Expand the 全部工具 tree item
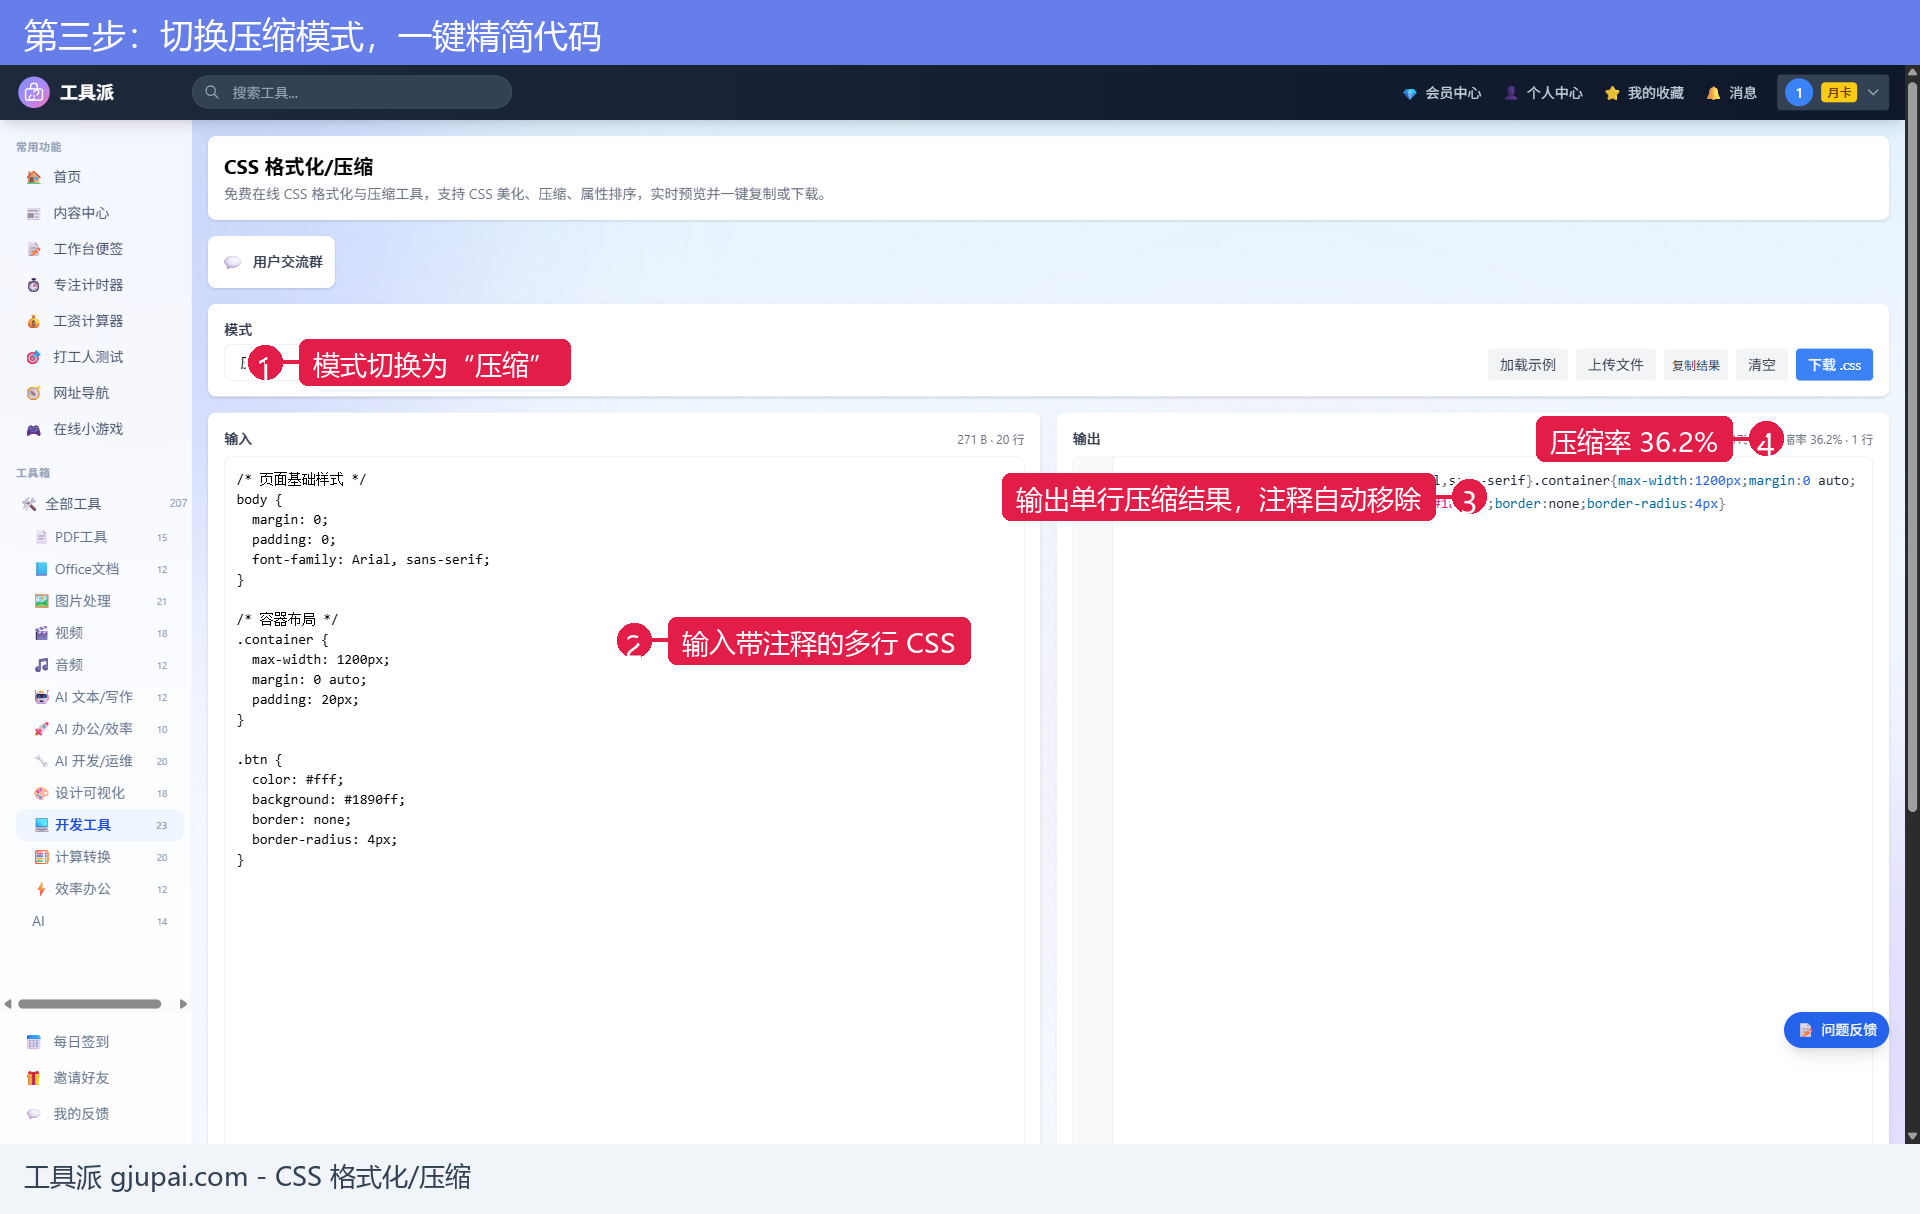Viewport: 1920px width, 1214px height. [100, 504]
